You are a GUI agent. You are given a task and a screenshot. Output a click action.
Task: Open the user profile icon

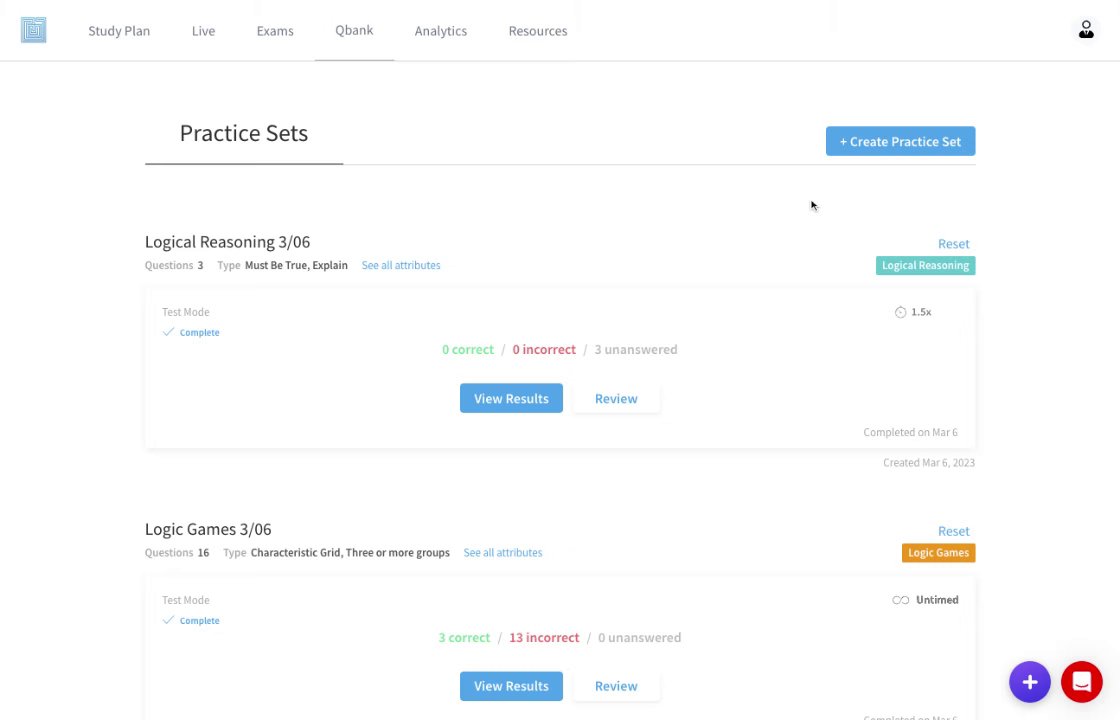click(x=1086, y=30)
